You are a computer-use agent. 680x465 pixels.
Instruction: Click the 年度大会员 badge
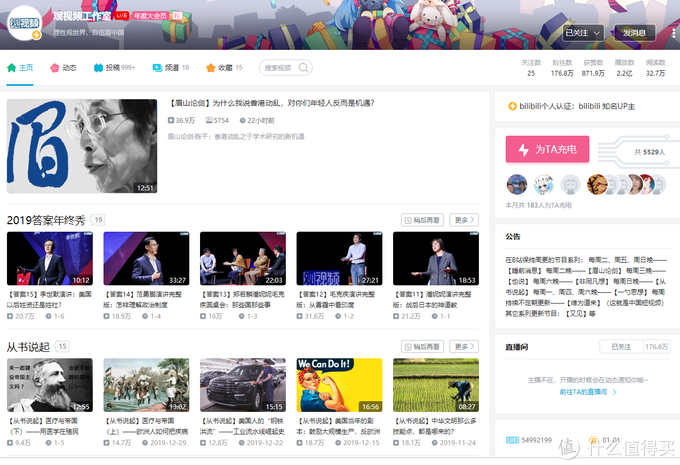point(150,16)
